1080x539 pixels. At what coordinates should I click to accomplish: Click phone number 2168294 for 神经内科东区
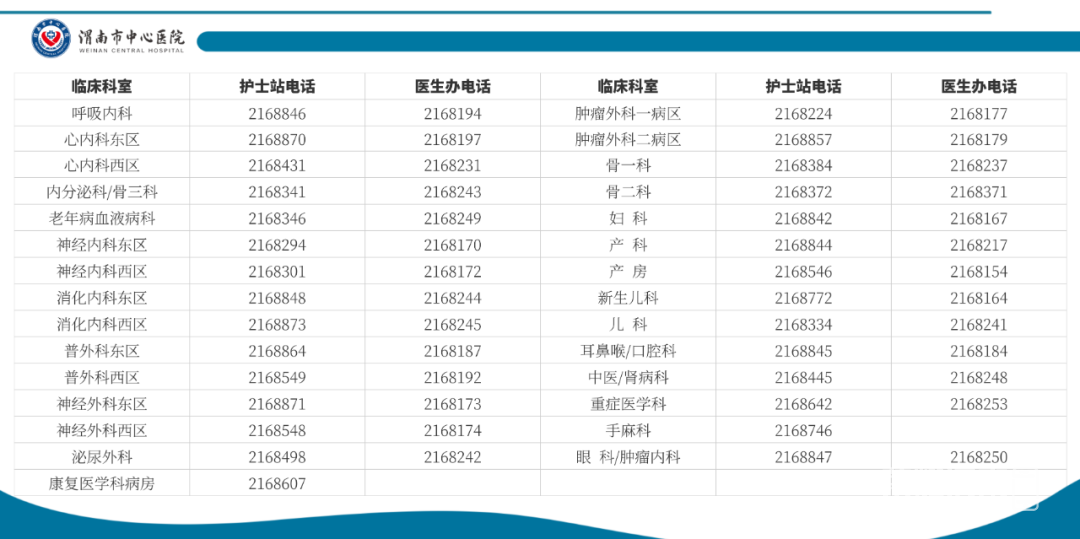click(277, 245)
